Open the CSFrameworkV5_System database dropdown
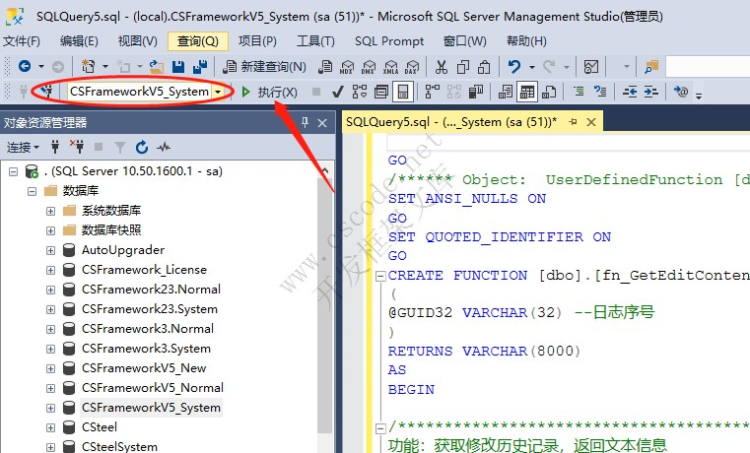This screenshot has height=453, width=750. click(x=218, y=92)
